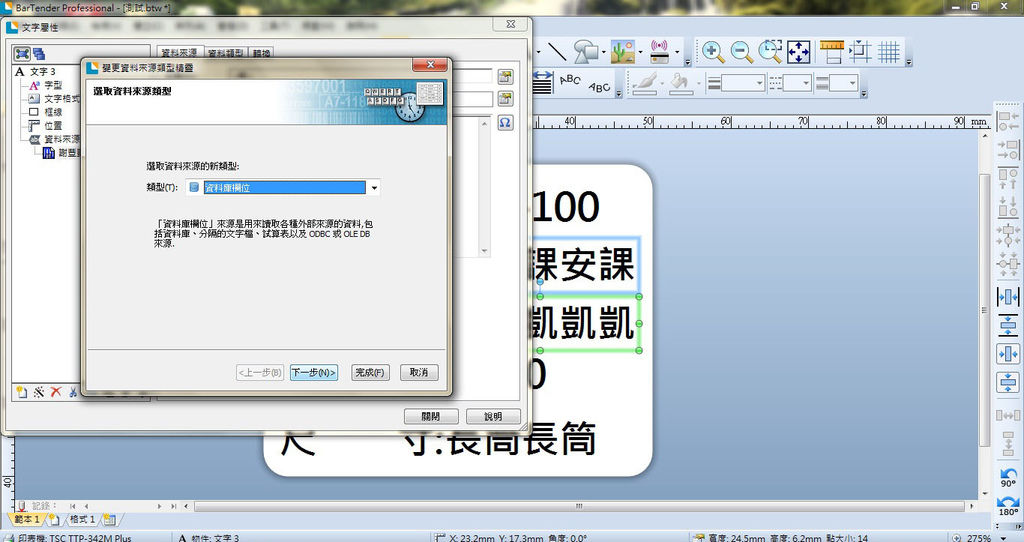The width and height of the screenshot is (1024, 542).
Task: Click the center horizontally on label icon
Action: (x=1008, y=354)
